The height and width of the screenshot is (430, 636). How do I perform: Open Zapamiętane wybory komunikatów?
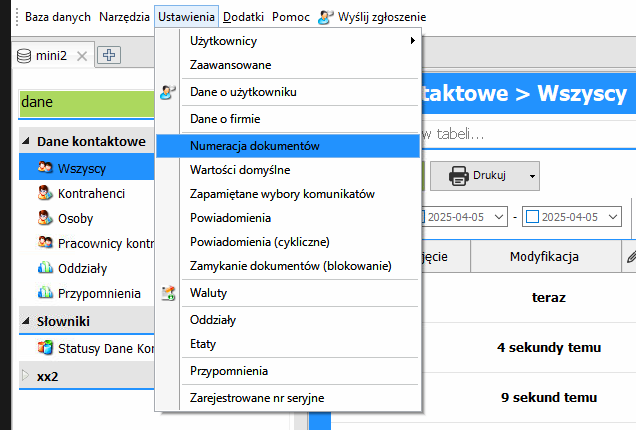288,194
